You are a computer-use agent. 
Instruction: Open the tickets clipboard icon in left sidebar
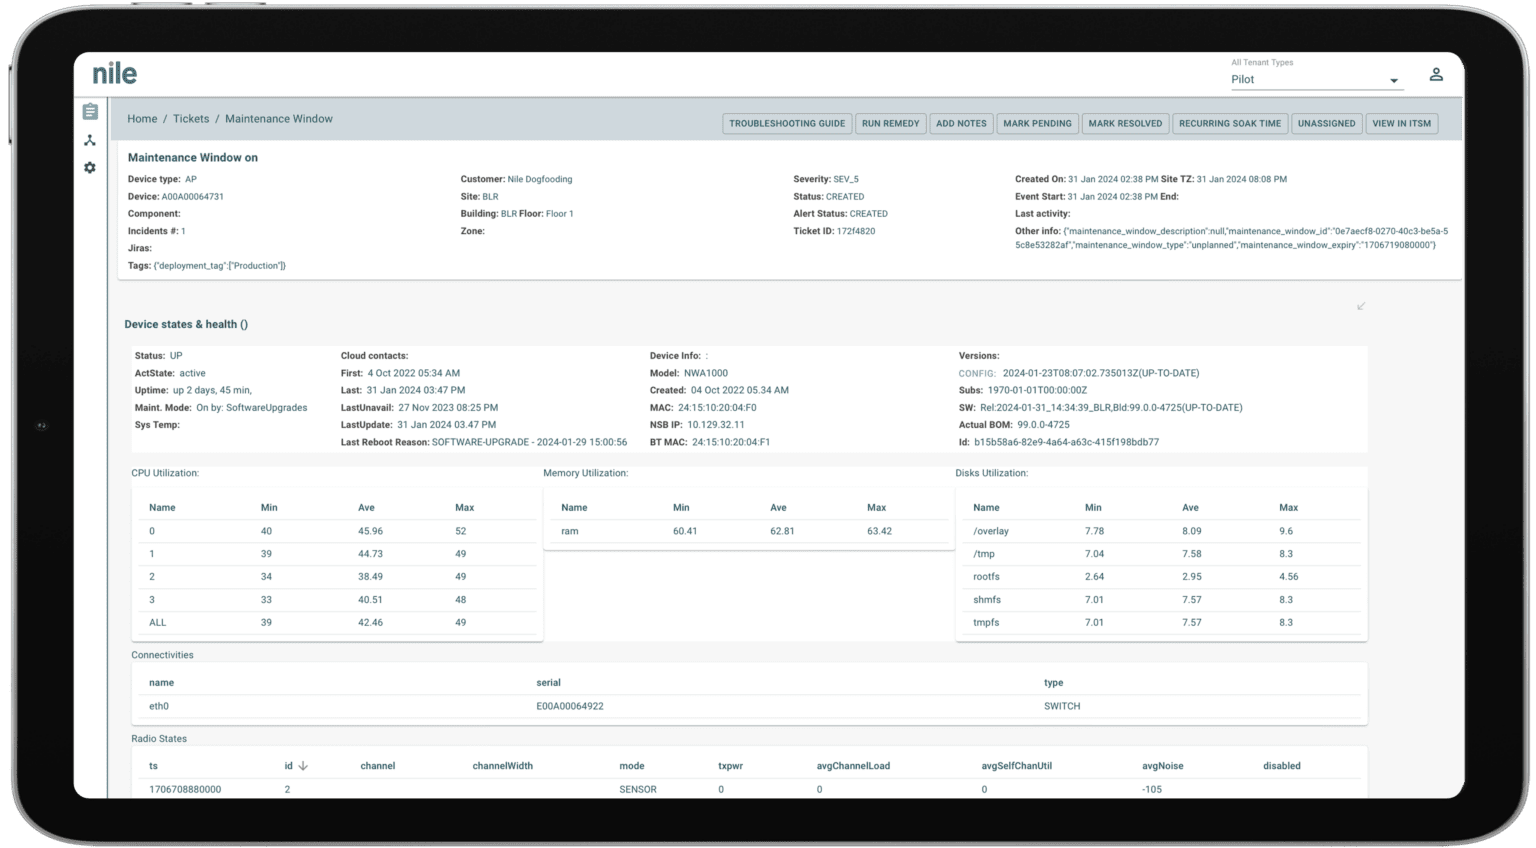(89, 112)
